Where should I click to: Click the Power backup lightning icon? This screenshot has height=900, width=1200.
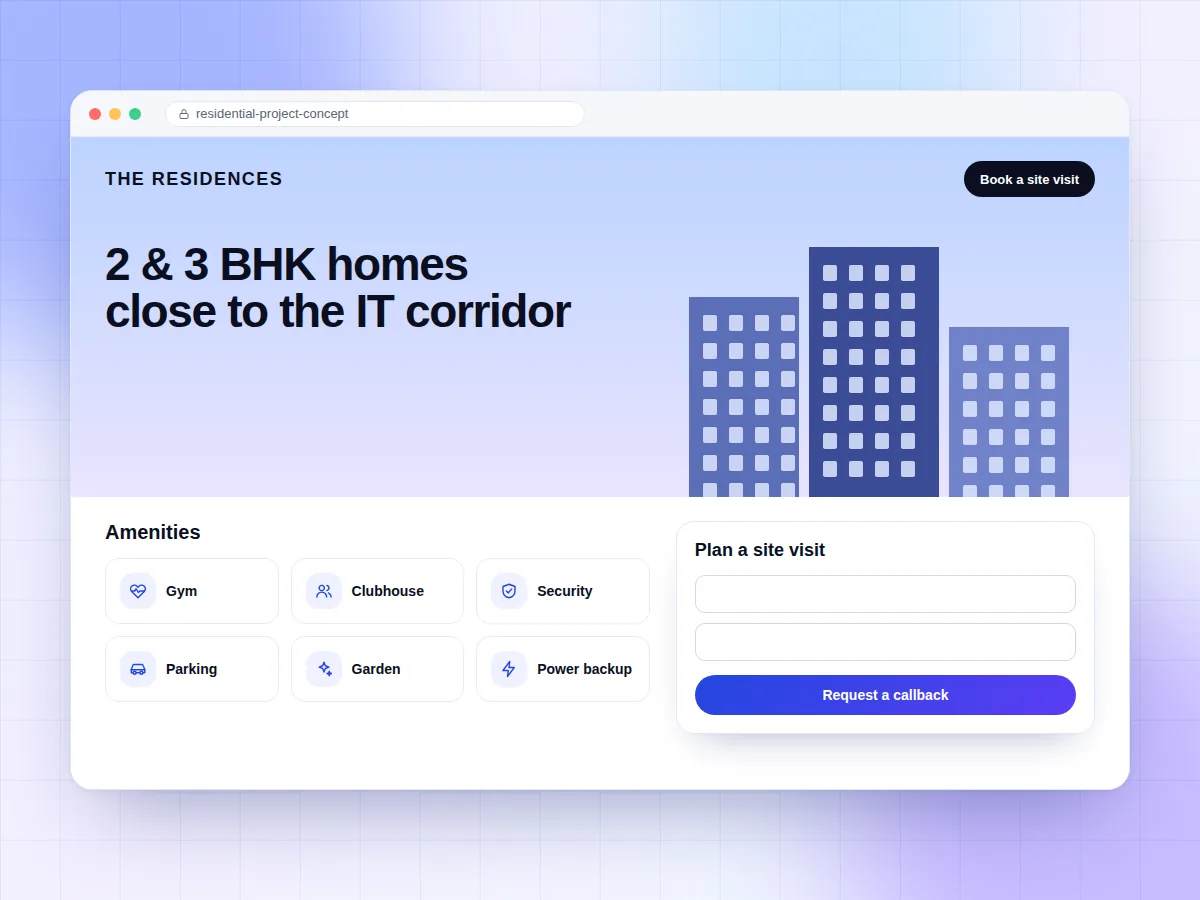pyautogui.click(x=509, y=669)
